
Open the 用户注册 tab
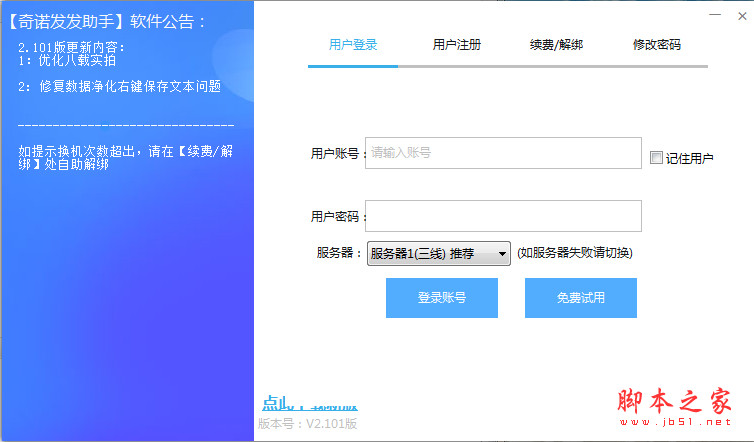point(456,45)
